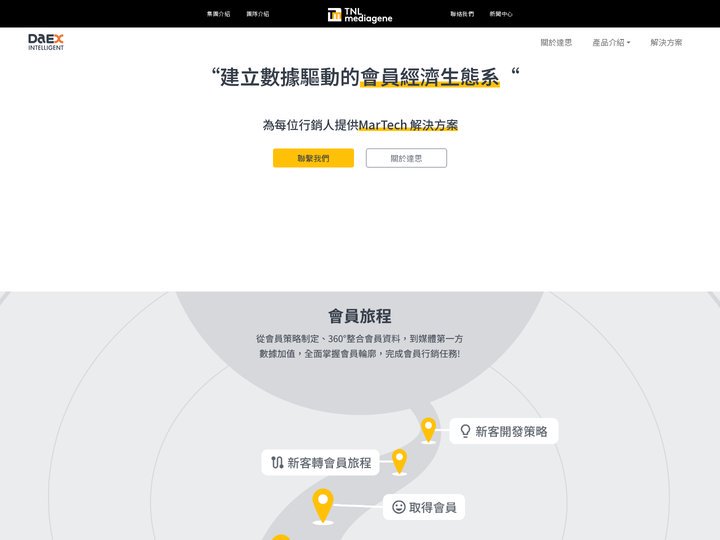Click the yellow 聯繫我們 button

point(313,158)
